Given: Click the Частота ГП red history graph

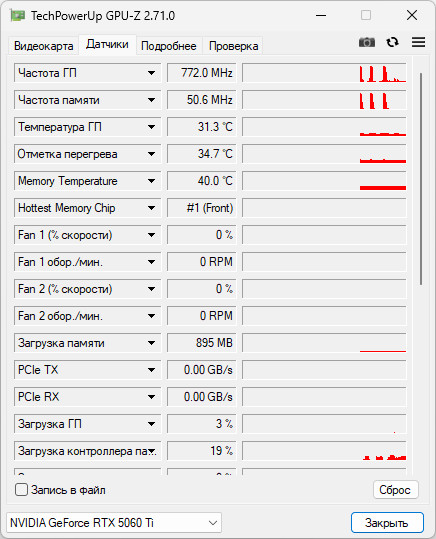Looking at the screenshot, I should click(x=324, y=73).
